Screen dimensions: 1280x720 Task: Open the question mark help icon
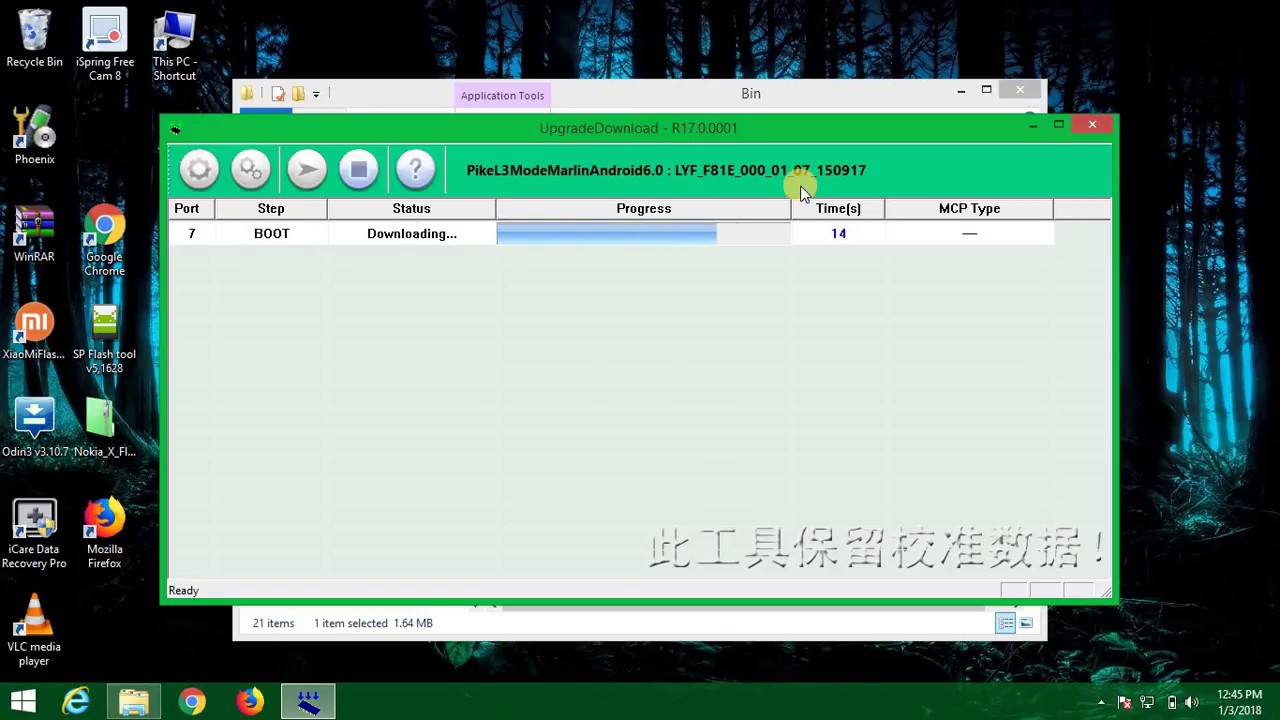click(415, 170)
